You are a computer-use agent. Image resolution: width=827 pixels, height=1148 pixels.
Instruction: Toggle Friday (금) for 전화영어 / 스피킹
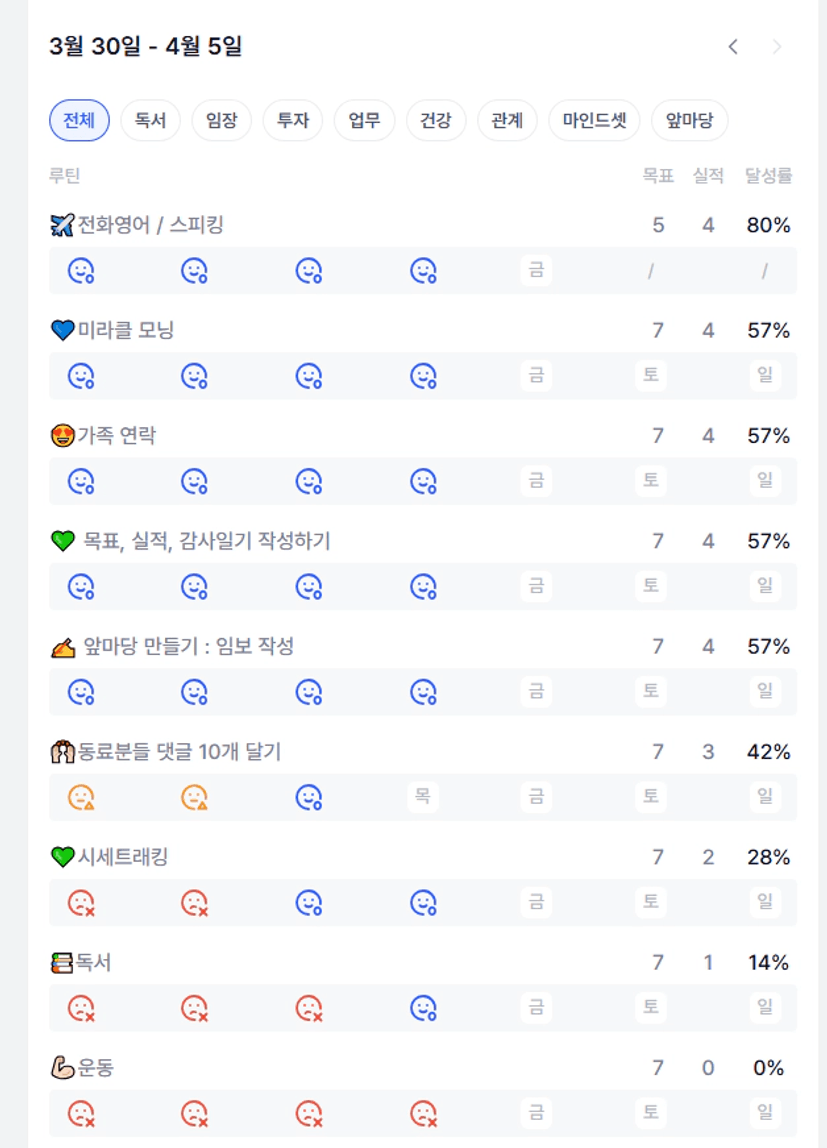[536, 270]
